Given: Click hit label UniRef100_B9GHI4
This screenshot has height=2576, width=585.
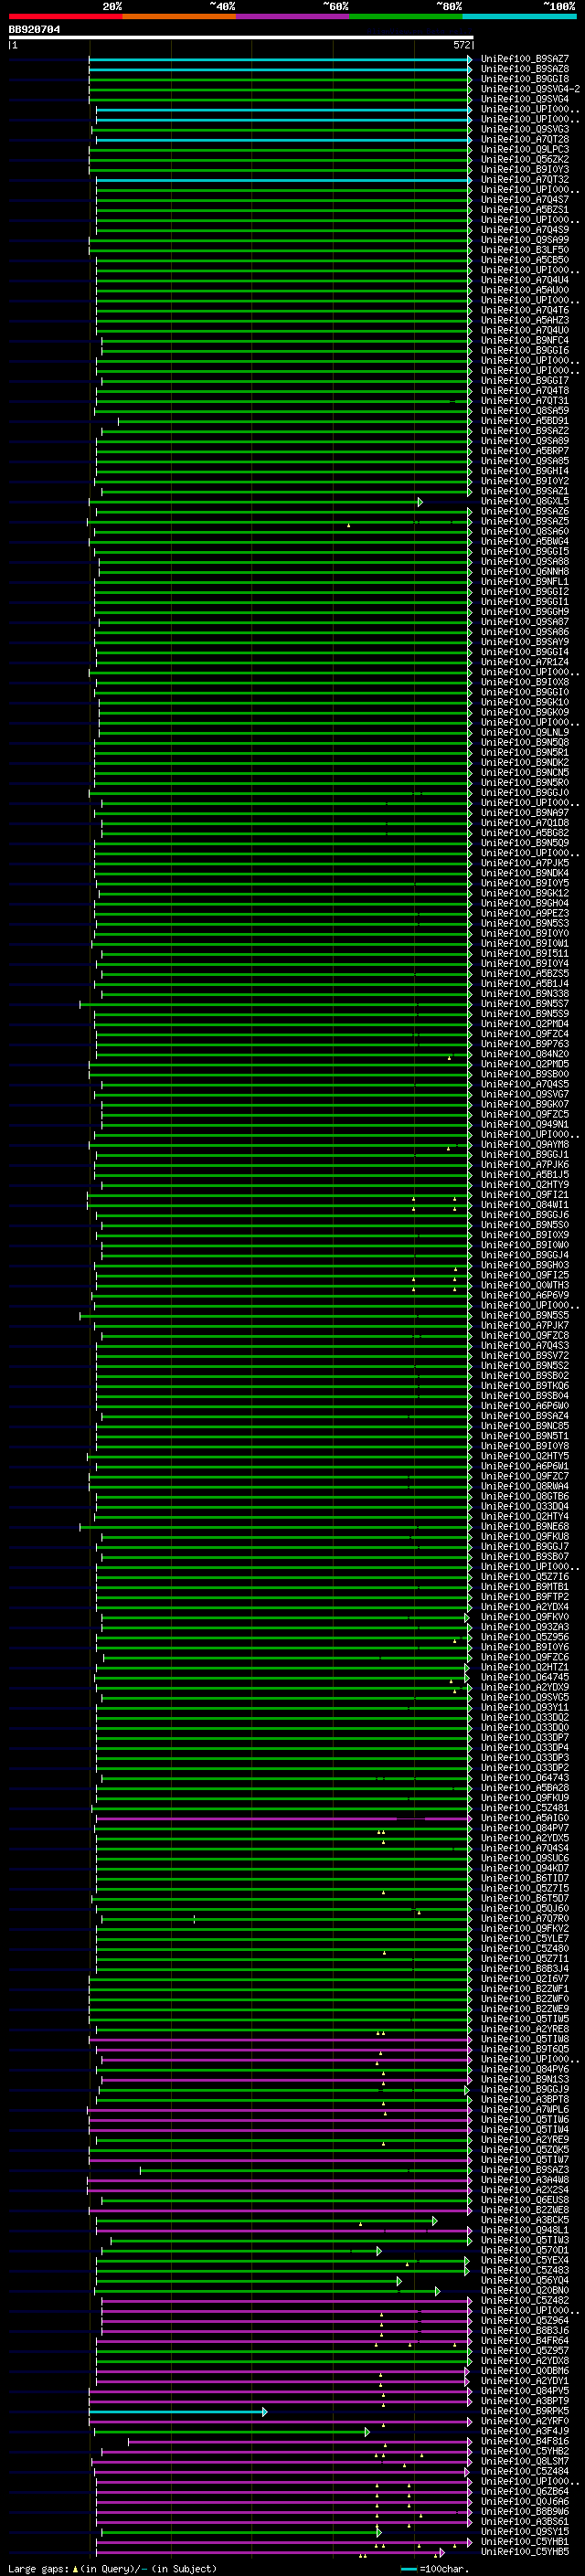Looking at the screenshot, I should tap(525, 471).
